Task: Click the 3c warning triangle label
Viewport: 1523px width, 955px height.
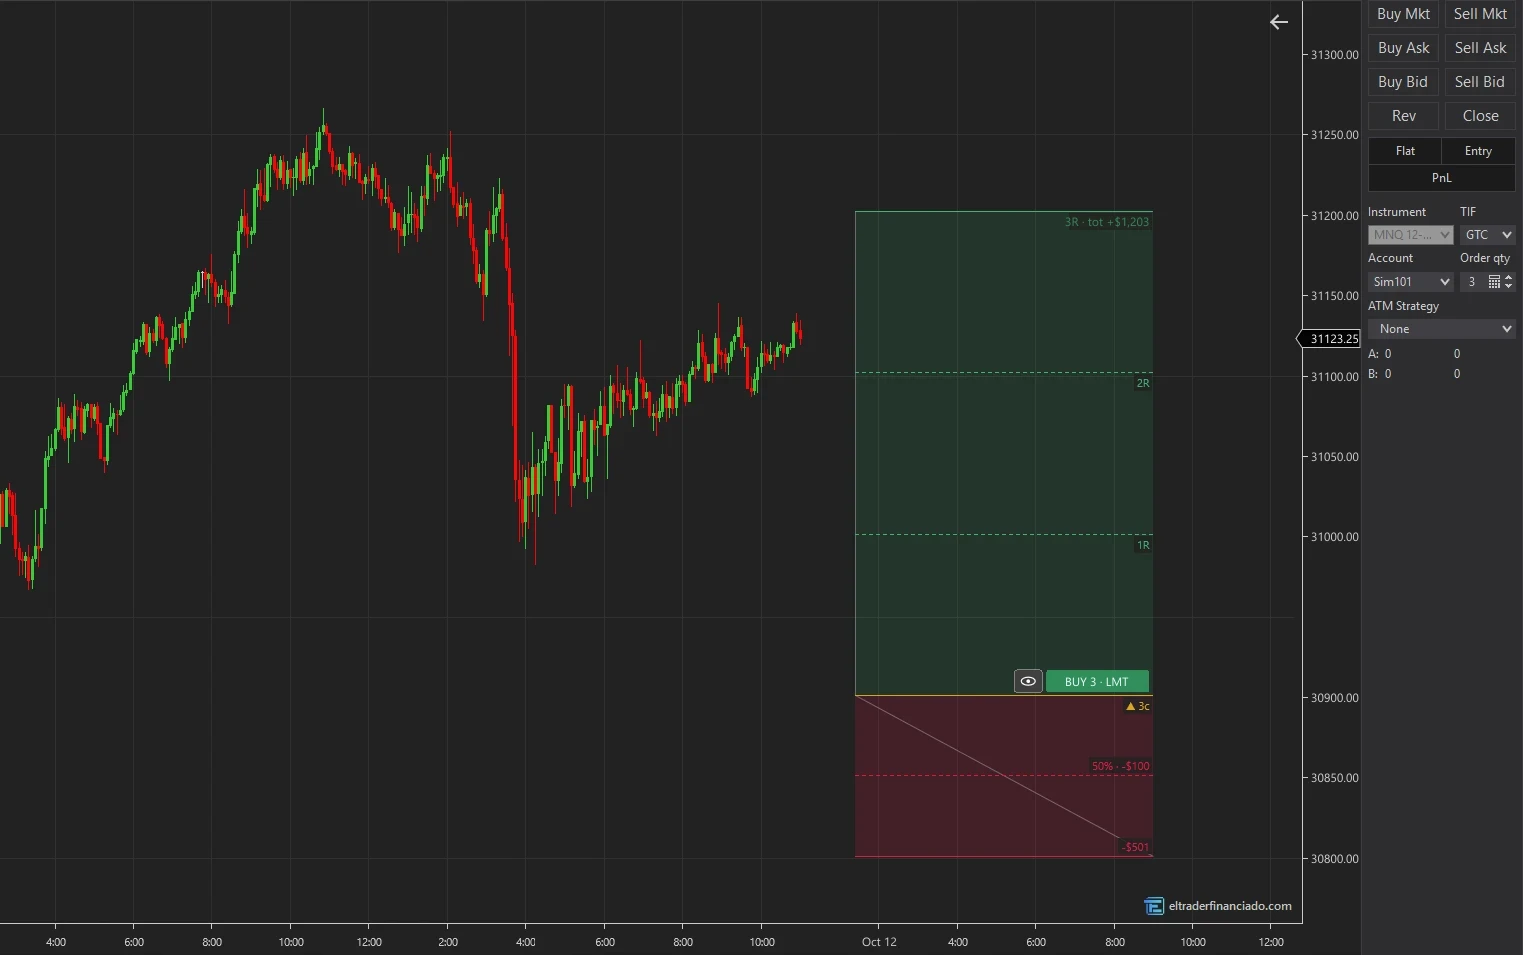Action: [1138, 706]
